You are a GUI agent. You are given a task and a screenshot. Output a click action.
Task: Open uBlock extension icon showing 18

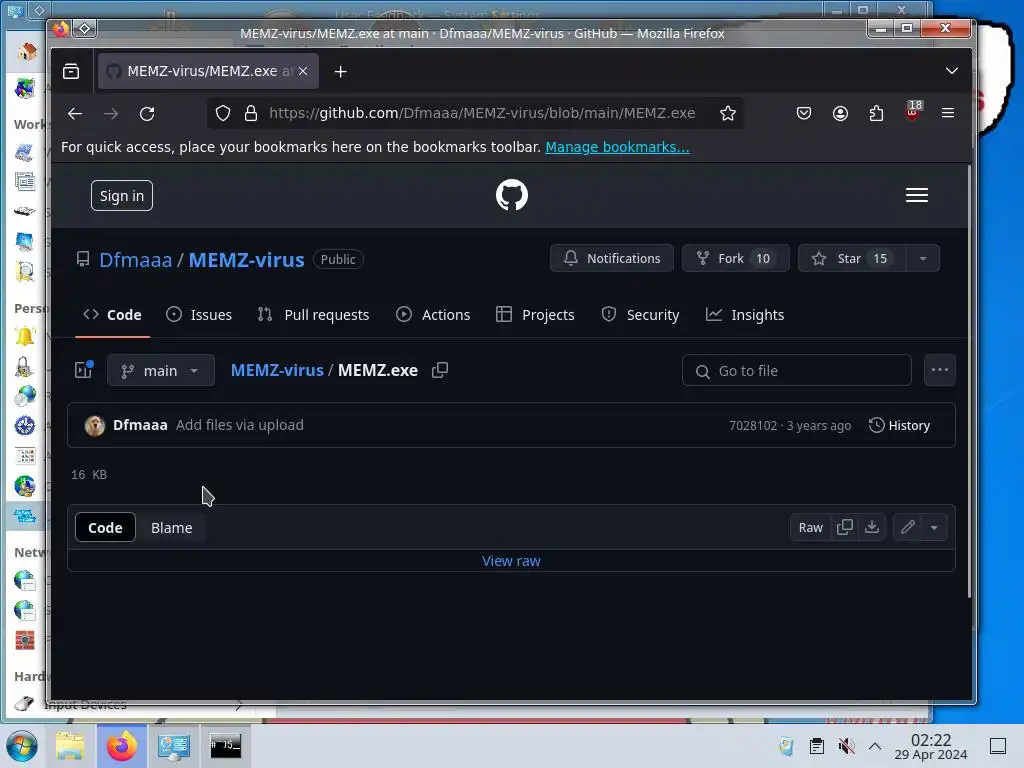(x=913, y=112)
